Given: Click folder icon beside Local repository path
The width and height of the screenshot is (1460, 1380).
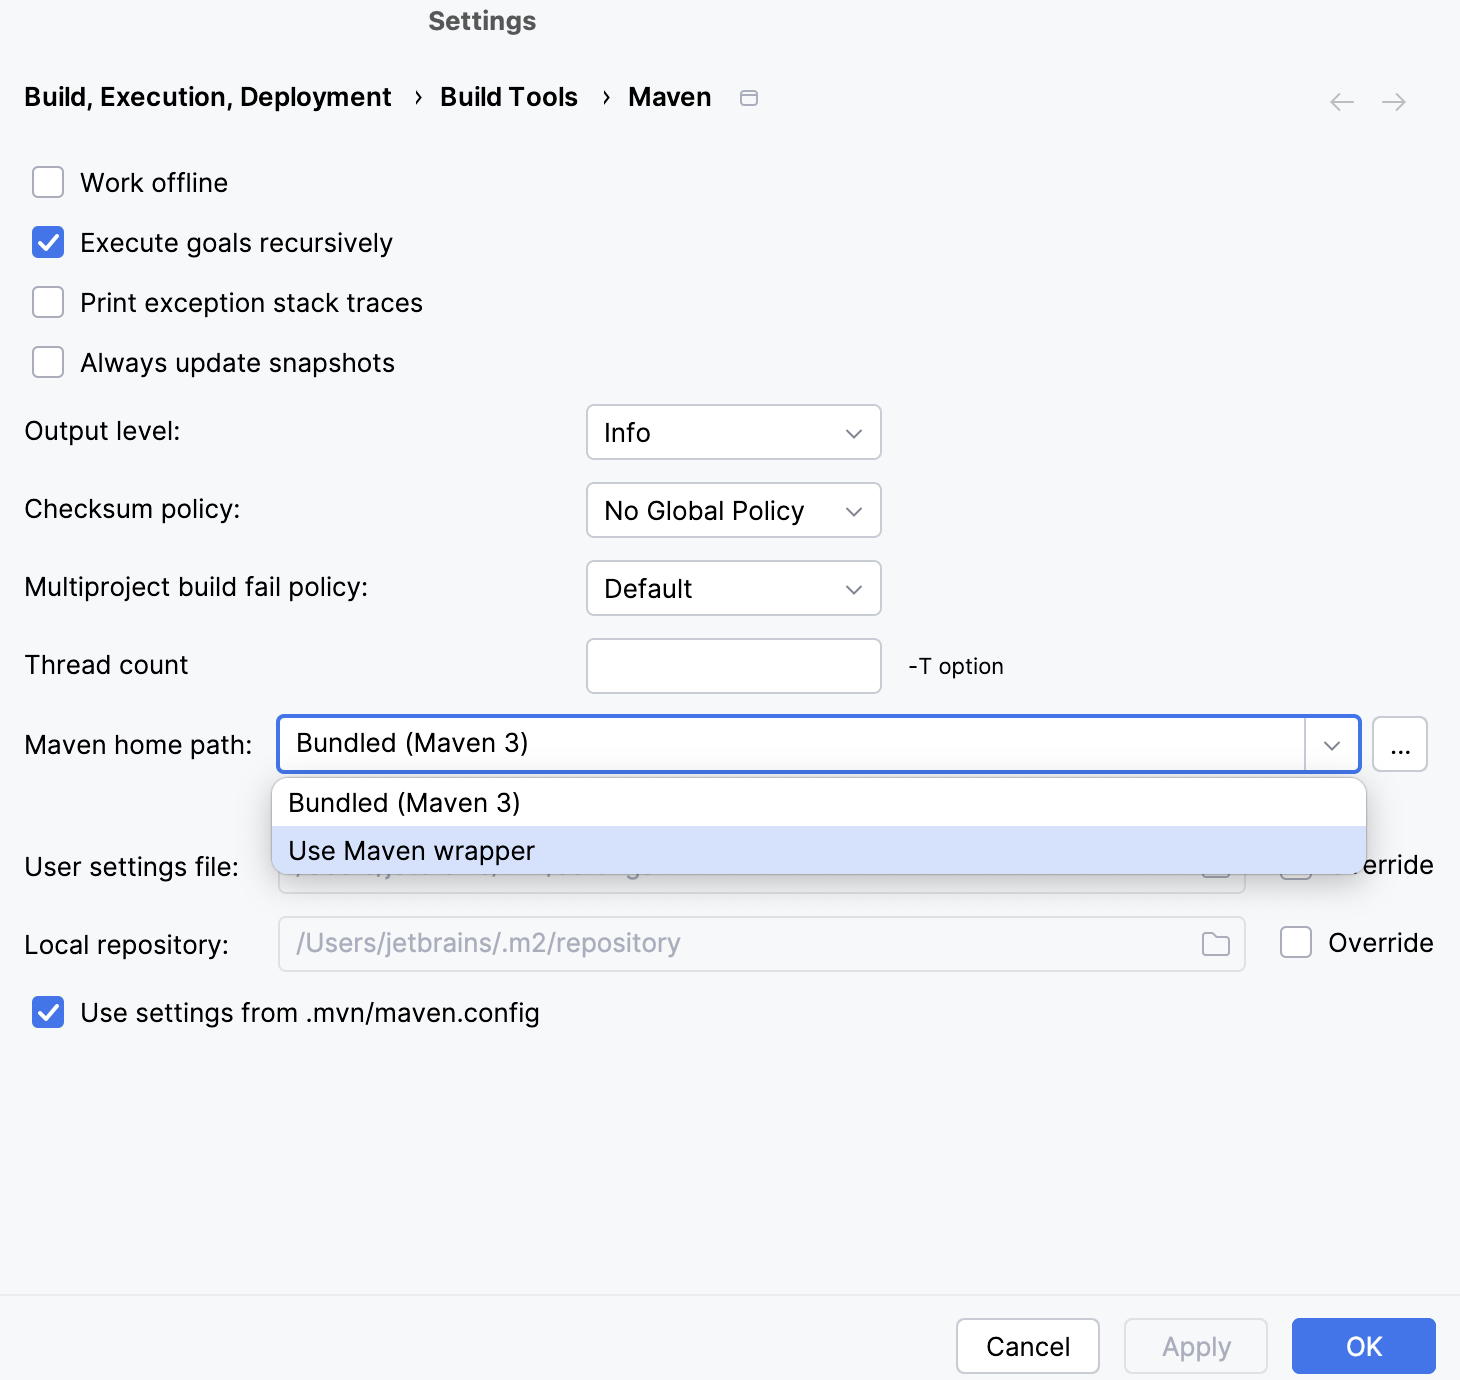Looking at the screenshot, I should [x=1216, y=942].
